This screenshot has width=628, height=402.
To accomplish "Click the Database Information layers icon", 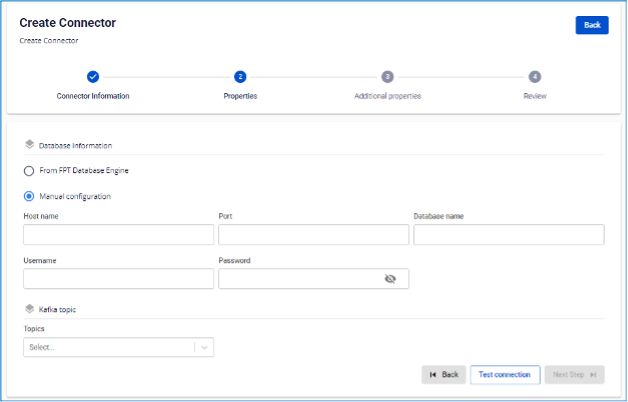I will click(29, 145).
